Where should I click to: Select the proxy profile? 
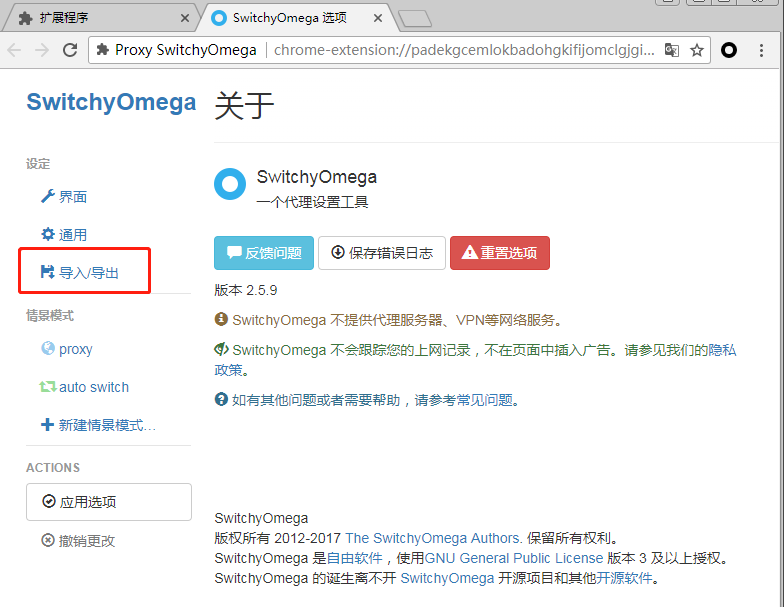pos(67,348)
